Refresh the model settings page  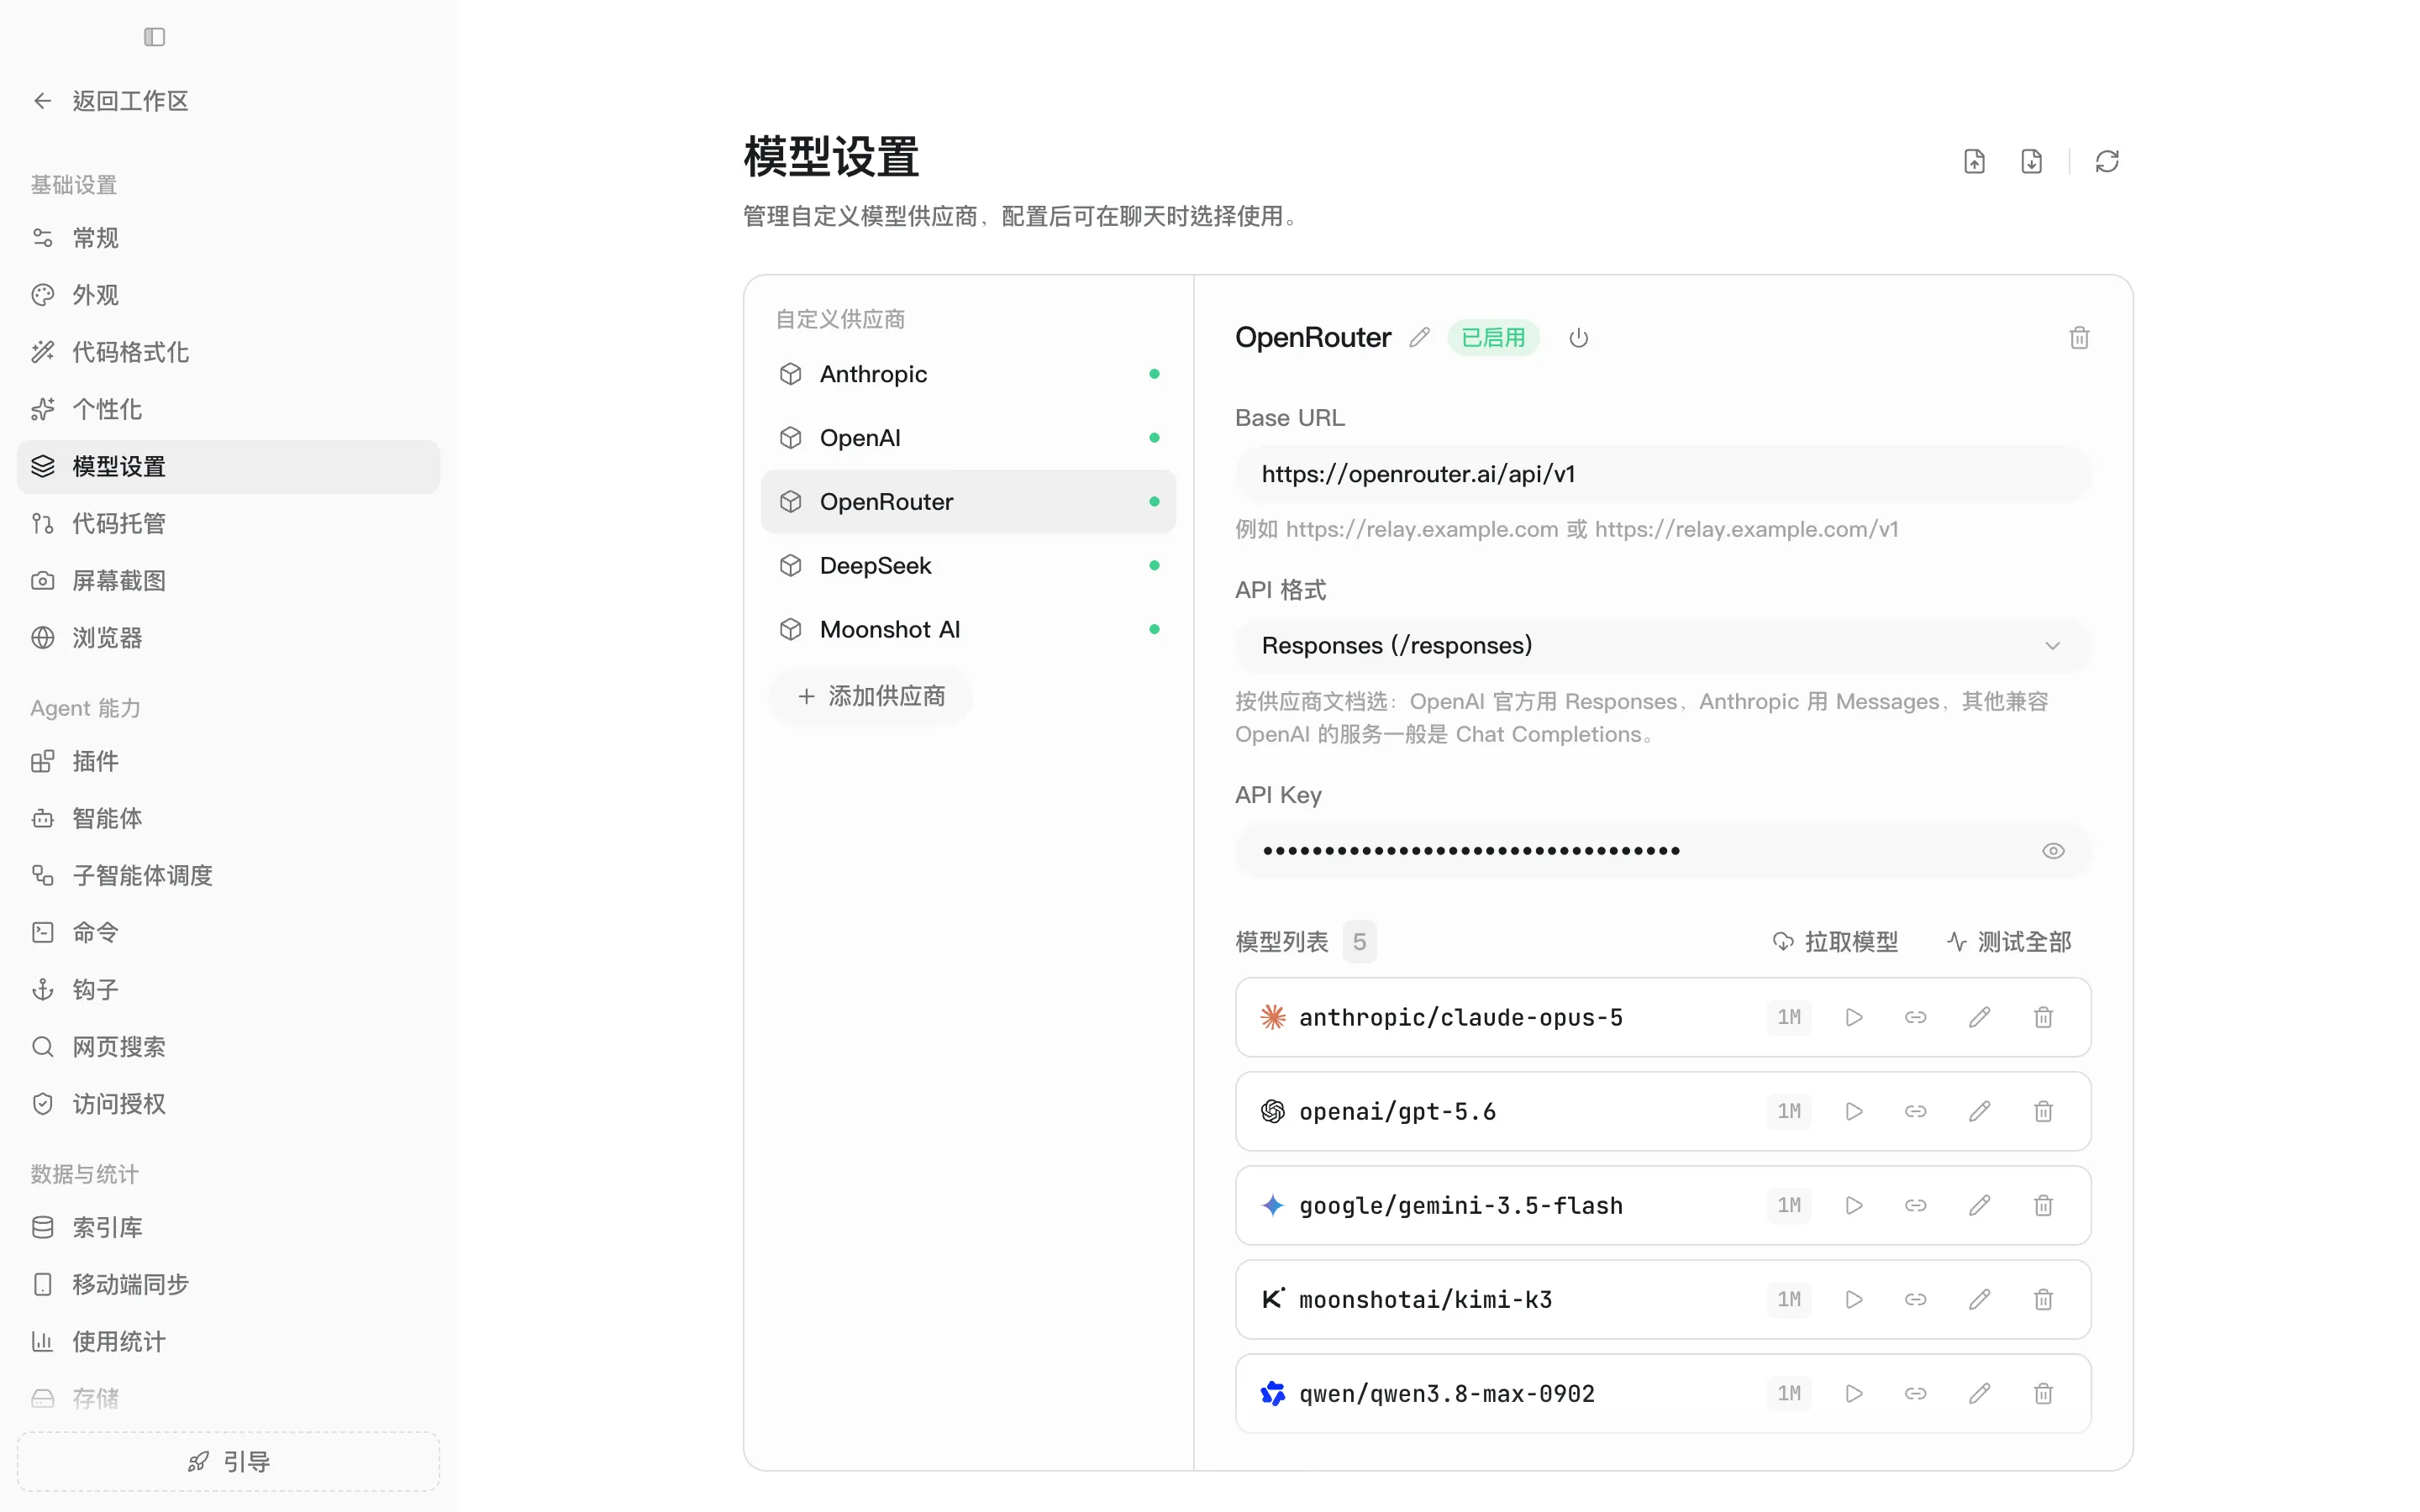[x=2107, y=161]
